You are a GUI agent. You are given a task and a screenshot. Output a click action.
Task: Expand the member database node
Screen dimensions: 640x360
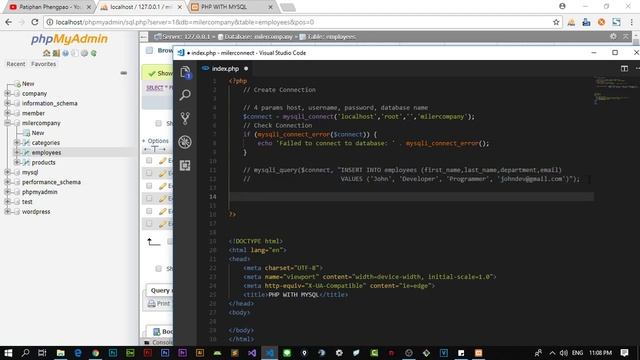7,113
